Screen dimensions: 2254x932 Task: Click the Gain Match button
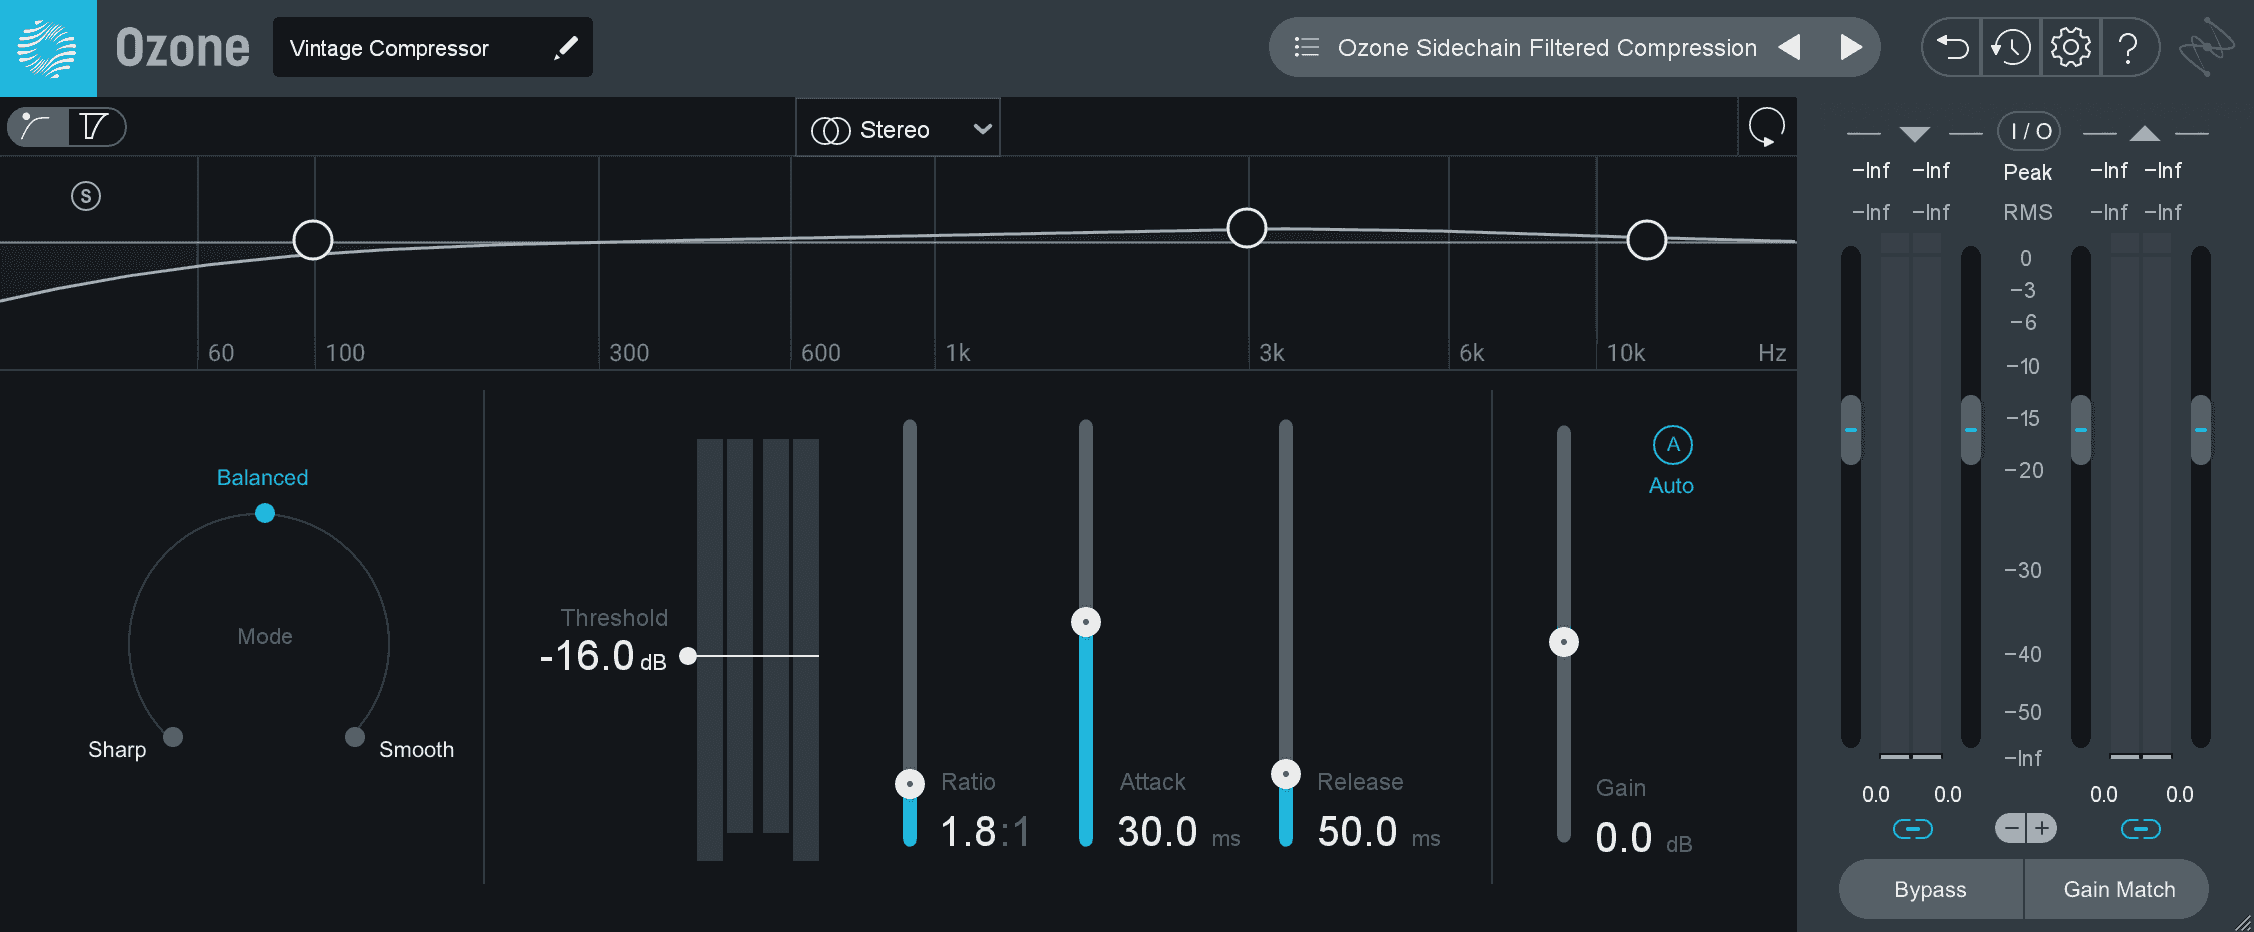click(x=2118, y=889)
